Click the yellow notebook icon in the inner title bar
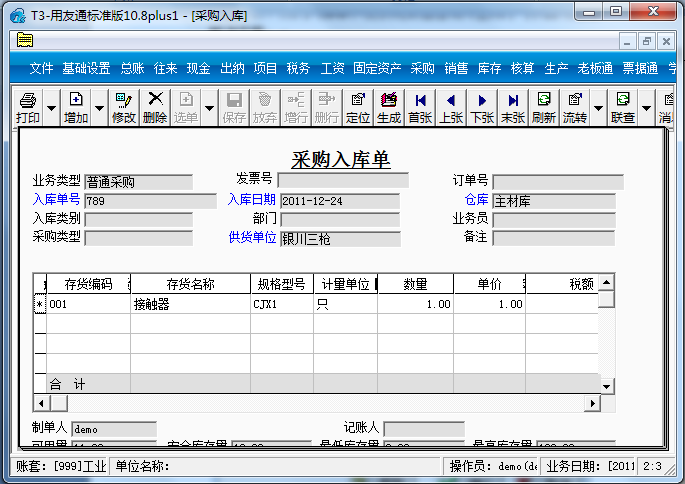 [25, 40]
